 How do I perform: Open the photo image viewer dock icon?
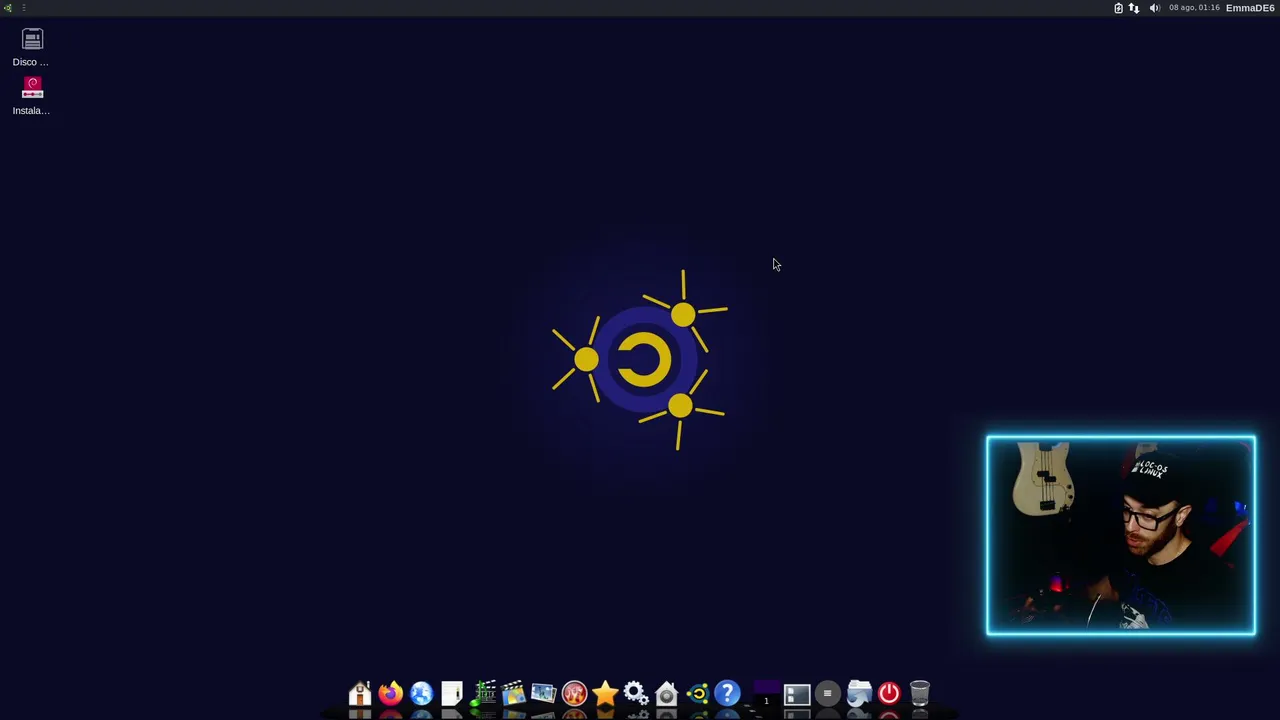543,693
